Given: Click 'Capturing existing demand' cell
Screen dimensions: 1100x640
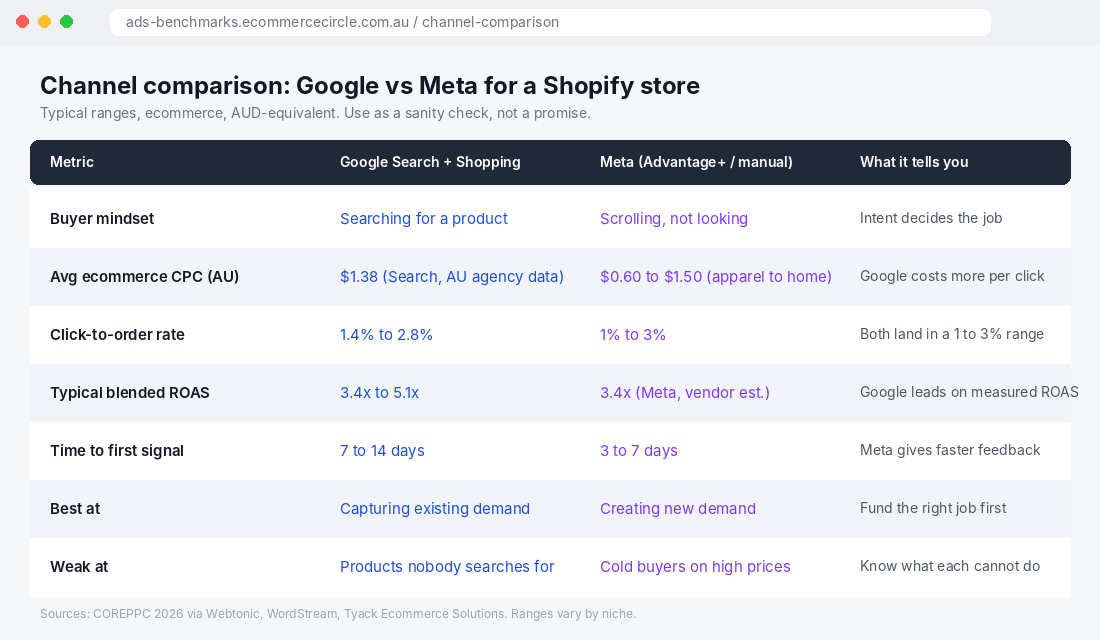Looking at the screenshot, I should (435, 509).
